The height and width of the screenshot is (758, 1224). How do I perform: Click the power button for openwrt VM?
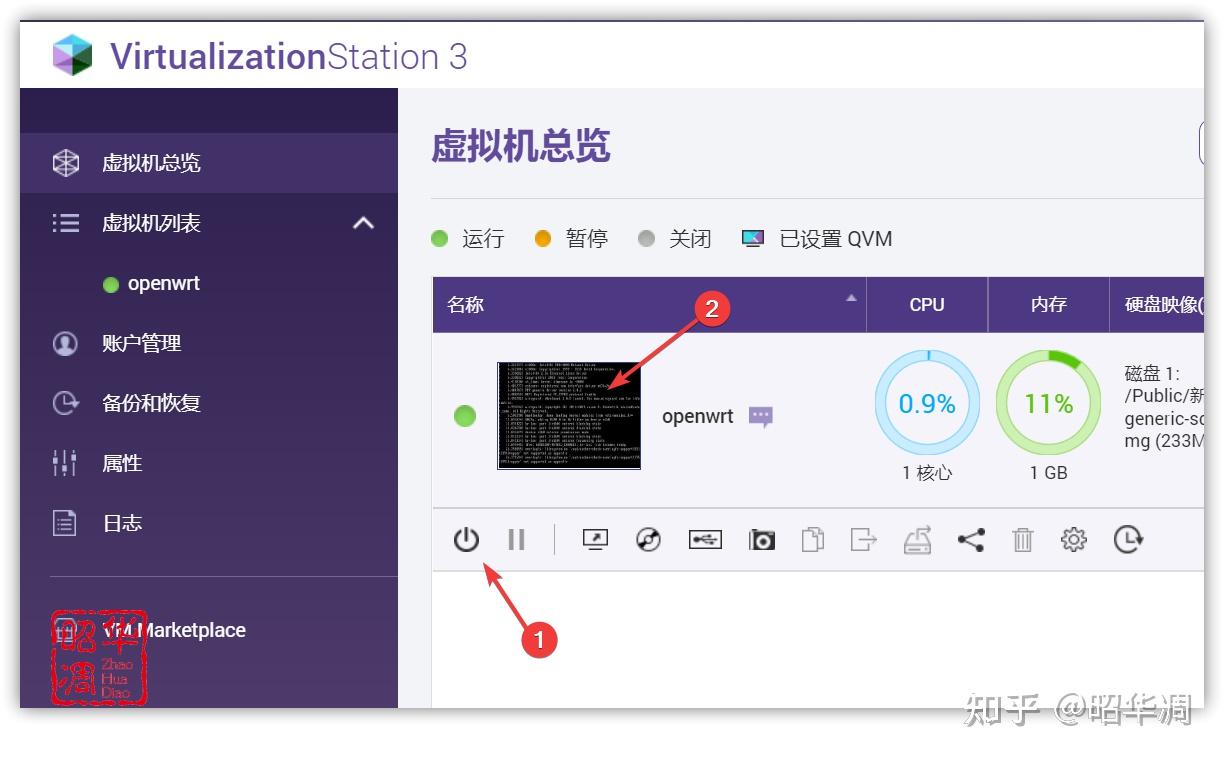pos(466,540)
